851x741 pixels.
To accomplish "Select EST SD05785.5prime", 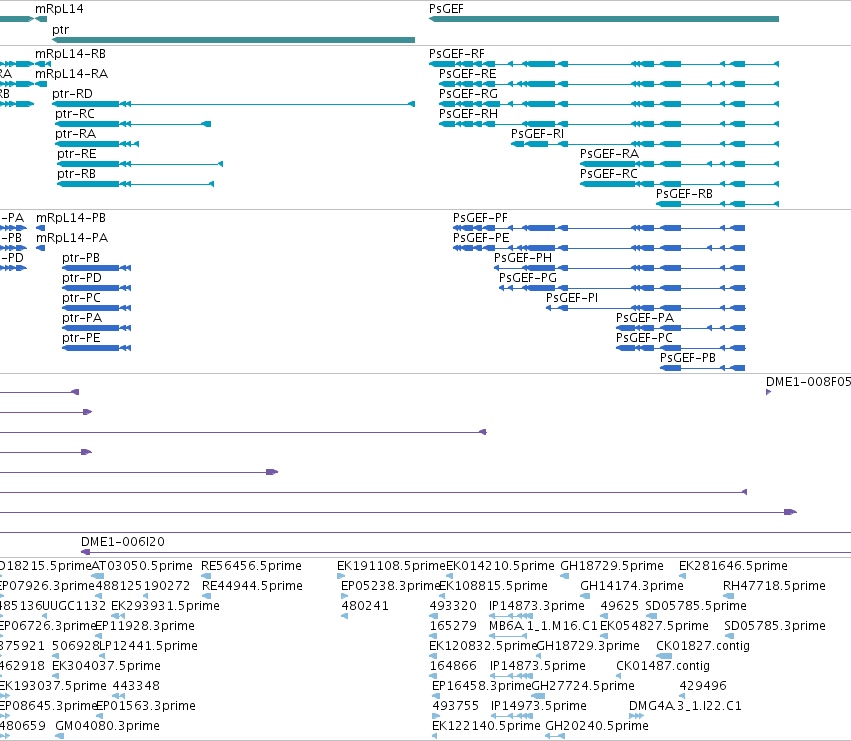I will 651,616.
